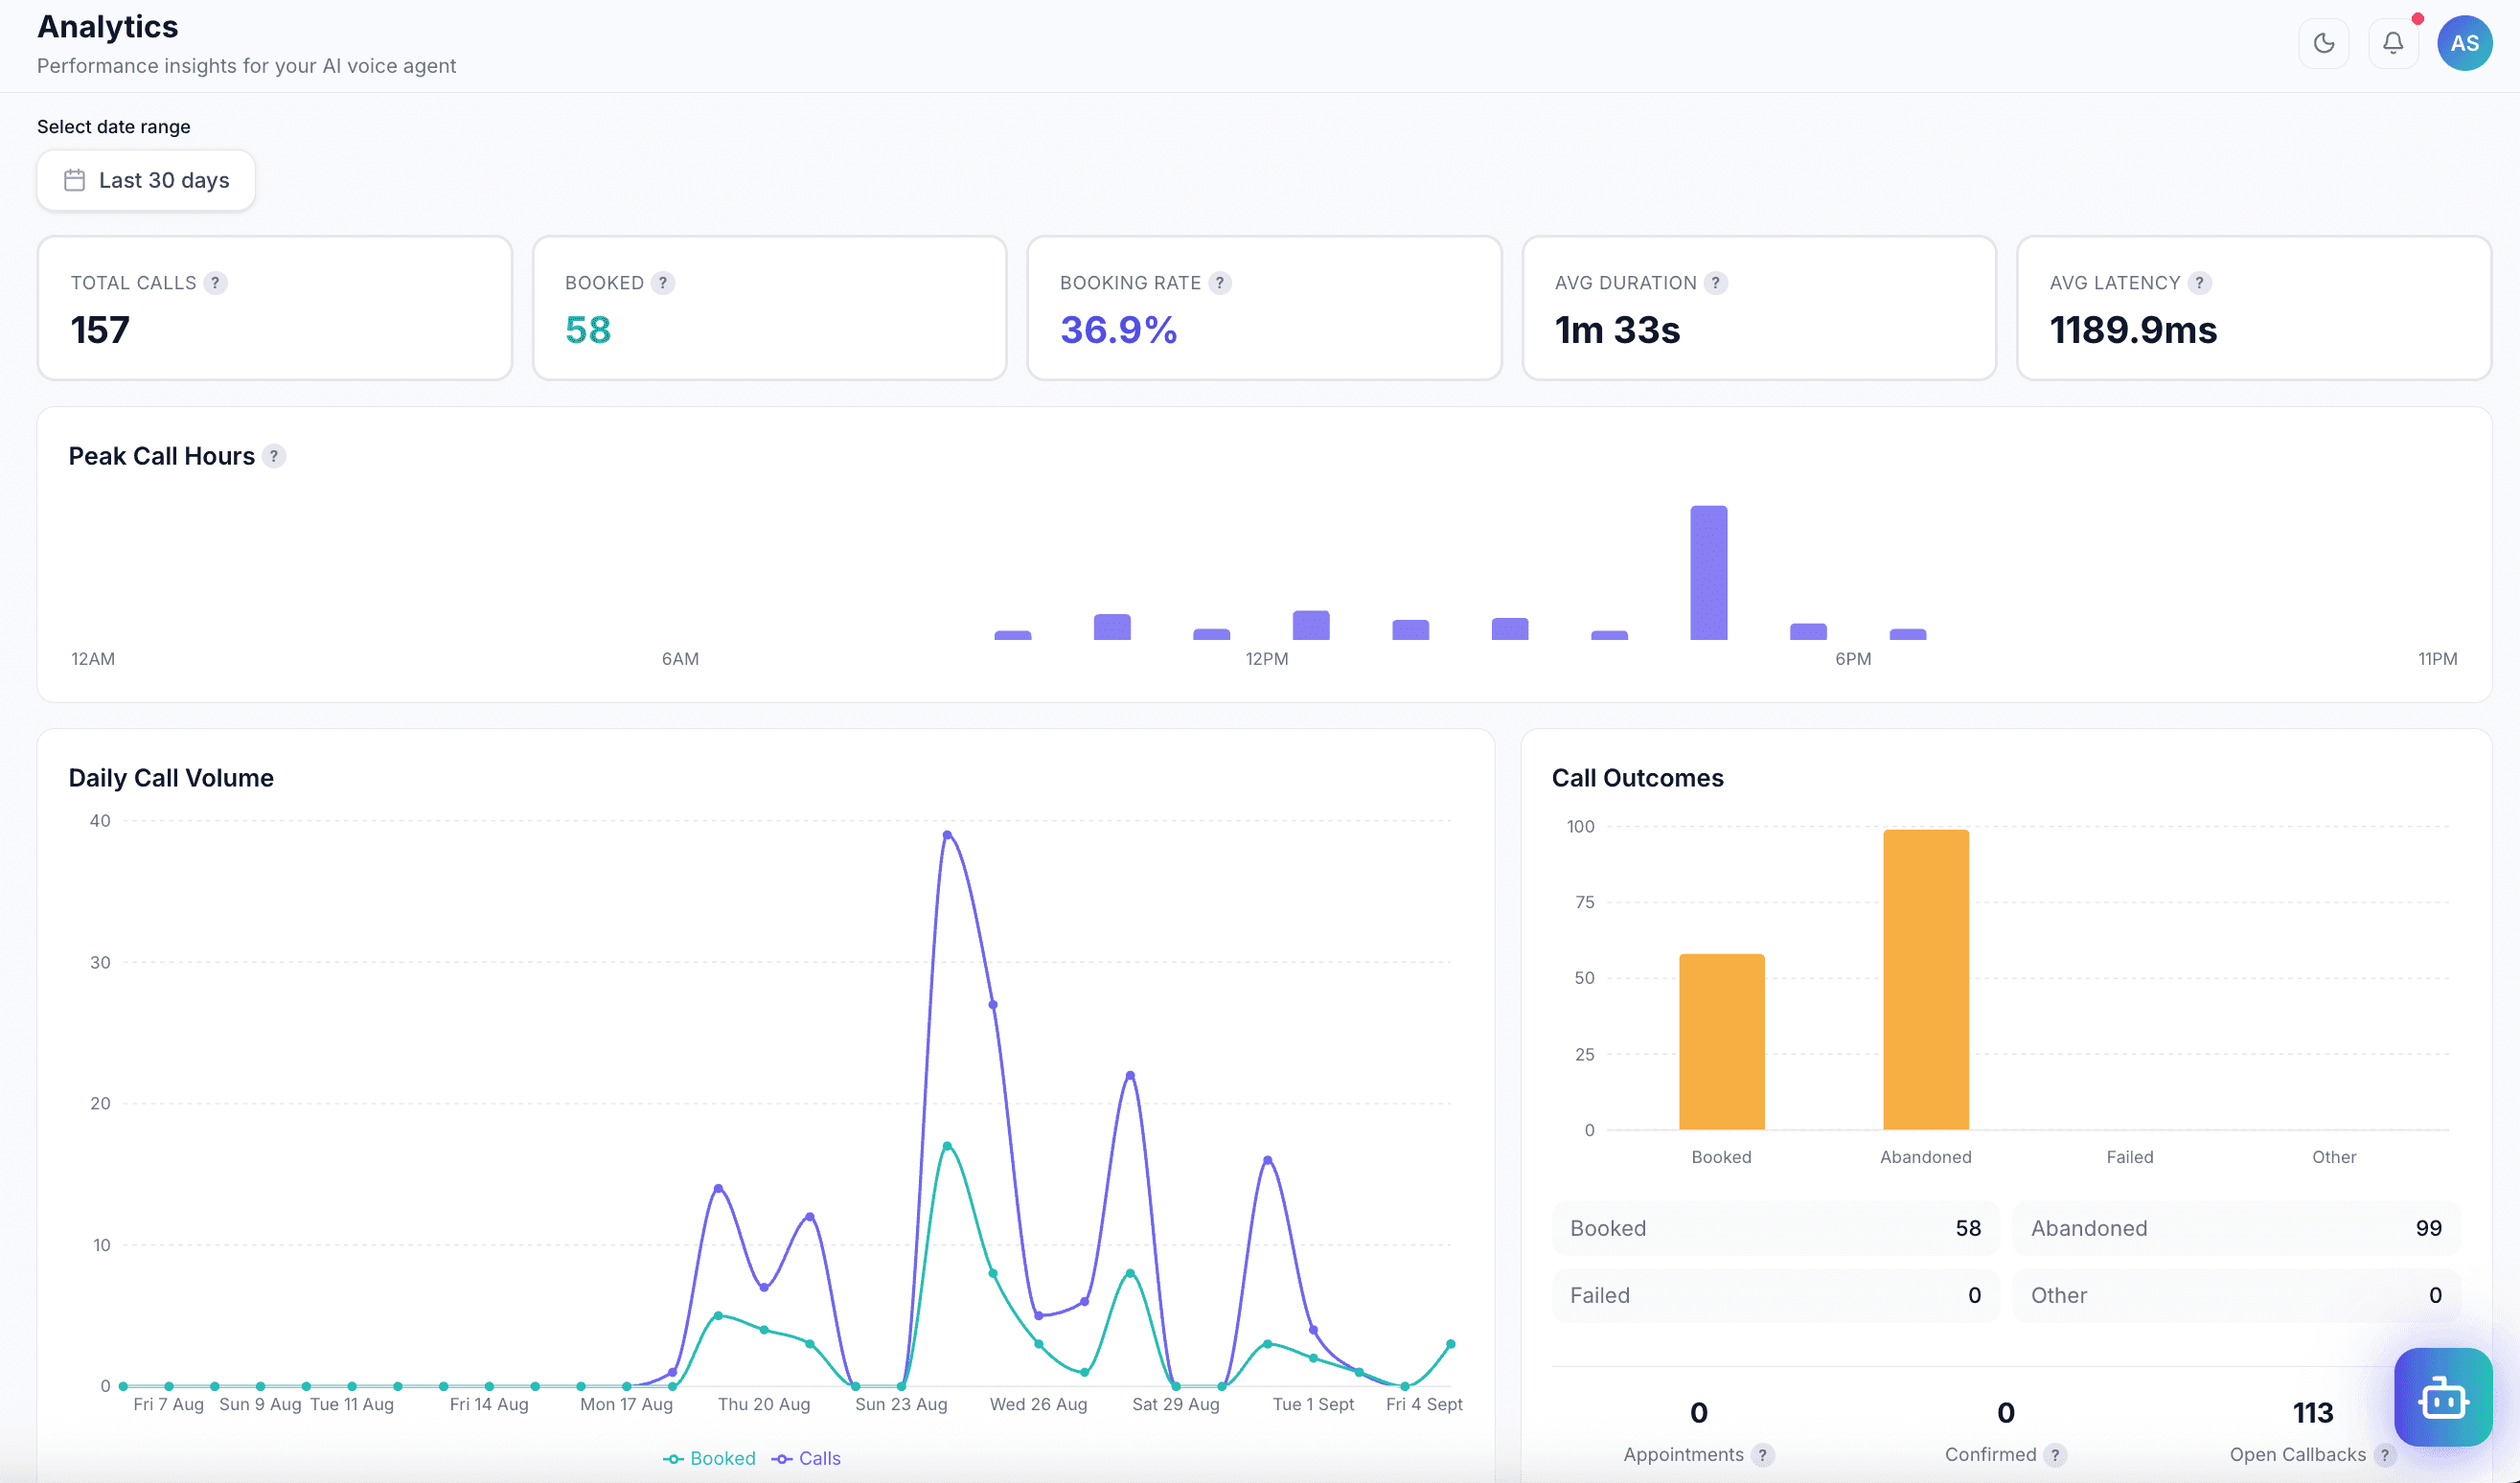This screenshot has width=2520, height=1483.
Task: Click the Avg Duration value 1m 33s
Action: coord(1617,330)
